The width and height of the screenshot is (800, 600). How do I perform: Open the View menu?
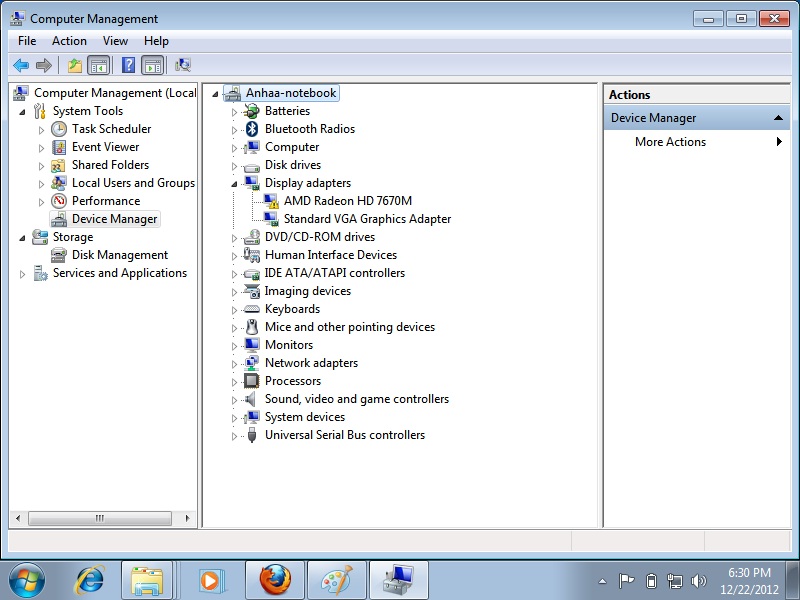[115, 41]
